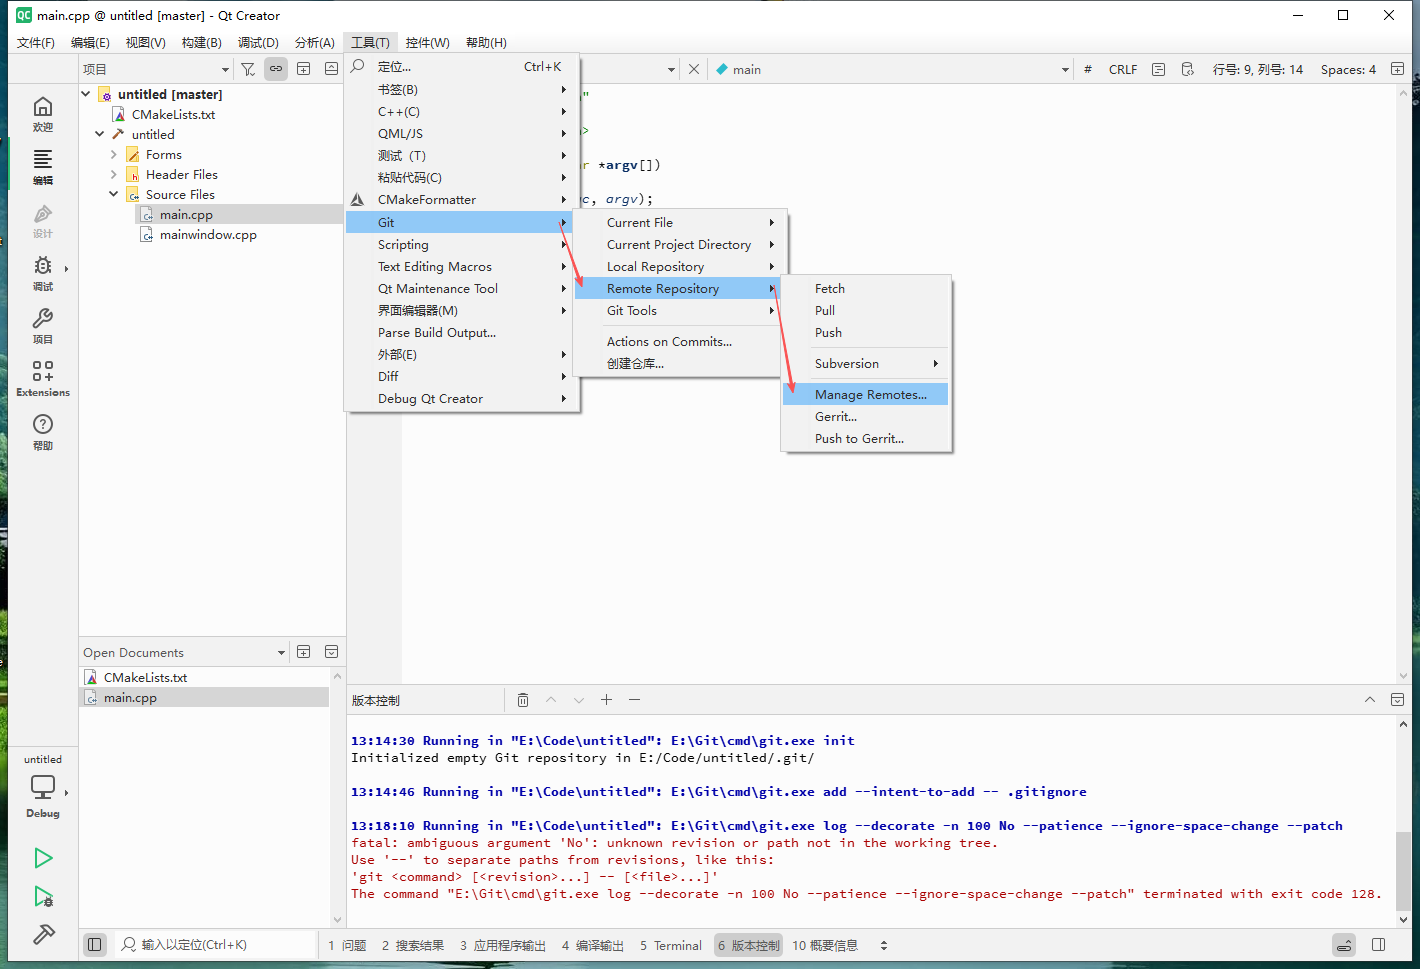Click the Open Documents list scrollbar
Screen dimensions: 1420x969
coord(337,797)
